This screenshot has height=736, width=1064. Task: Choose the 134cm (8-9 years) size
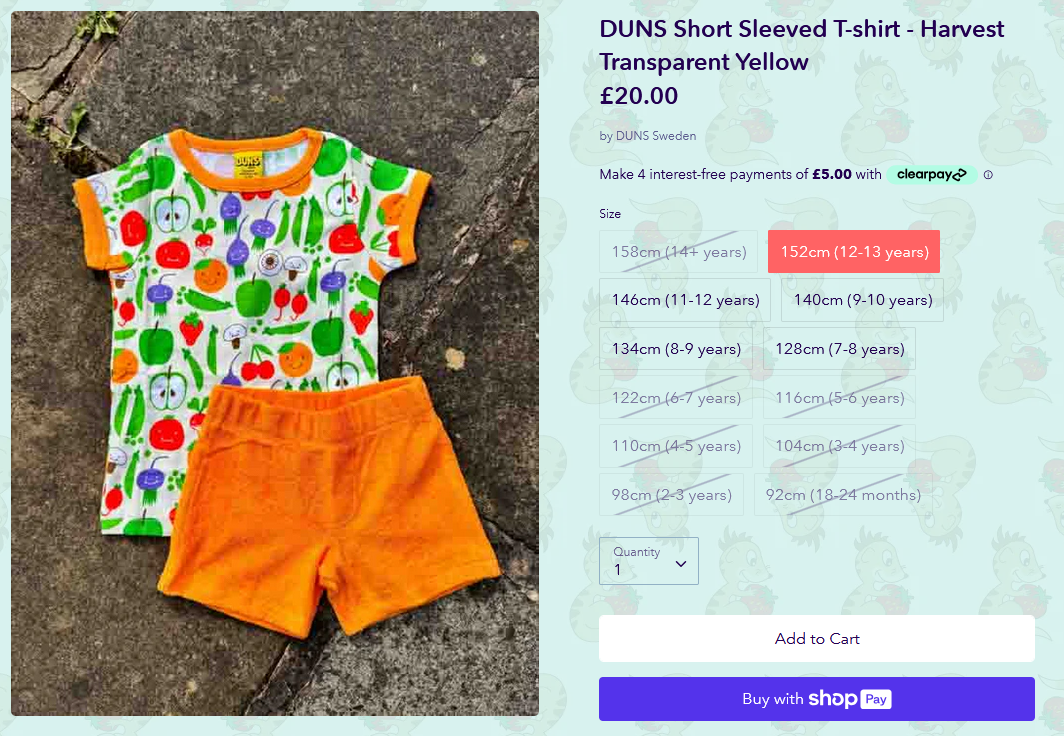coord(676,349)
